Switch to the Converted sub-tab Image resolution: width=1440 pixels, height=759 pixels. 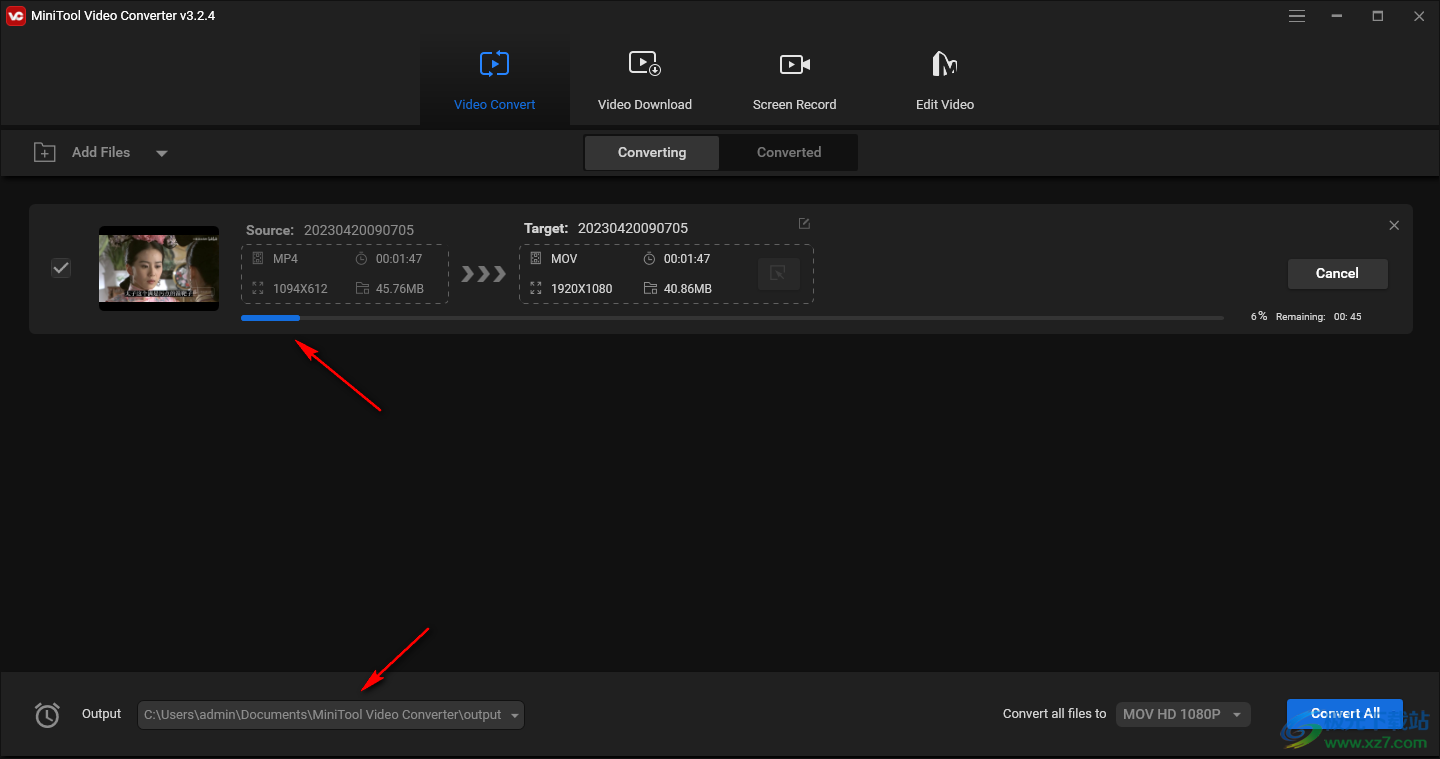789,152
